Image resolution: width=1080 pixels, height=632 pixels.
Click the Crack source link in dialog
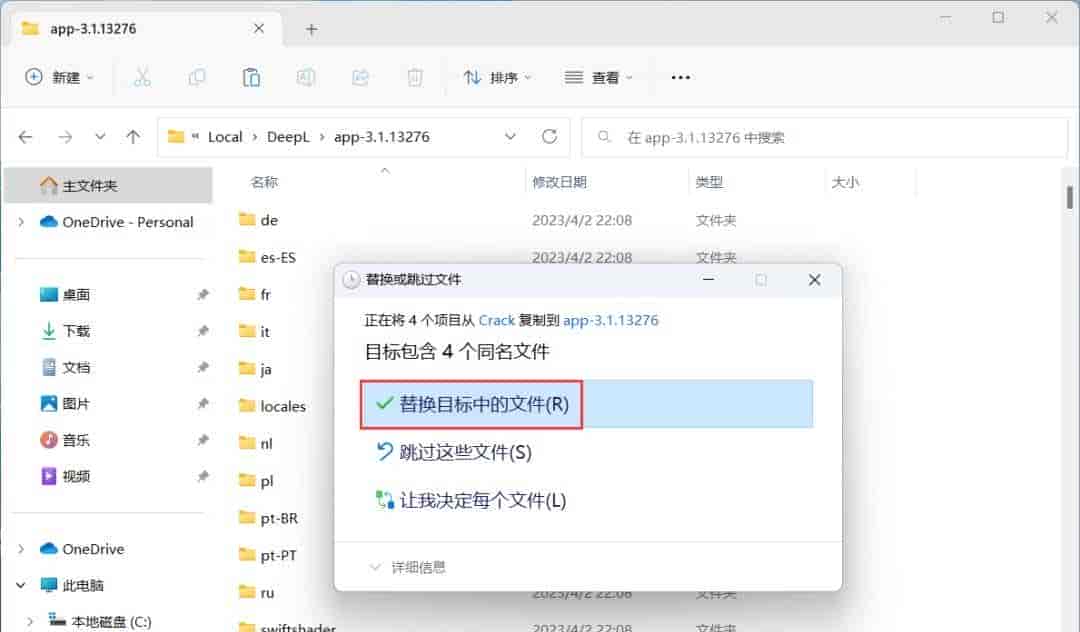(497, 320)
